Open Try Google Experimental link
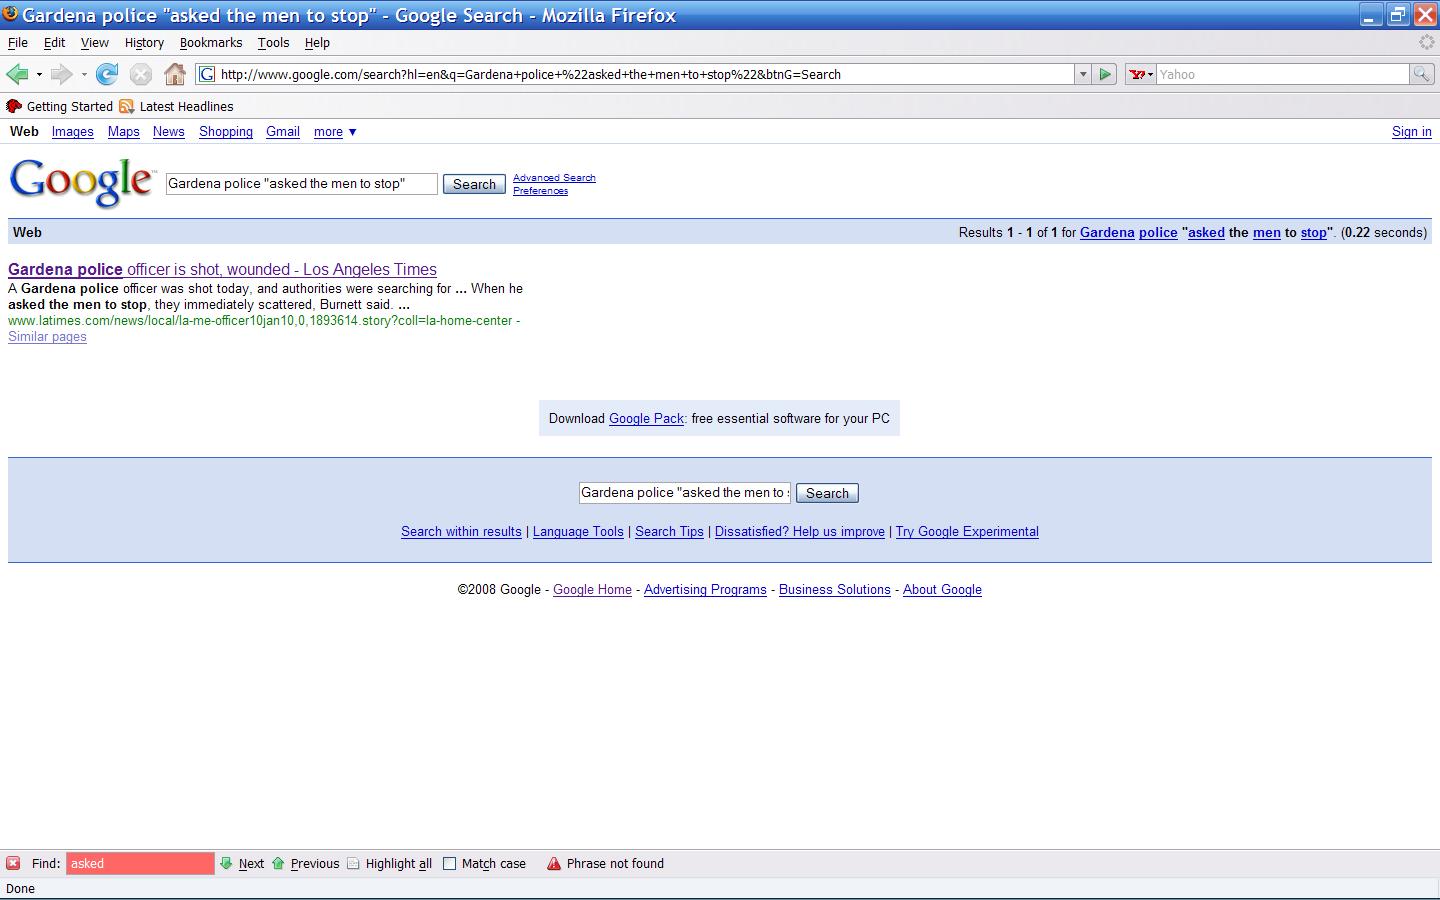 click(967, 531)
